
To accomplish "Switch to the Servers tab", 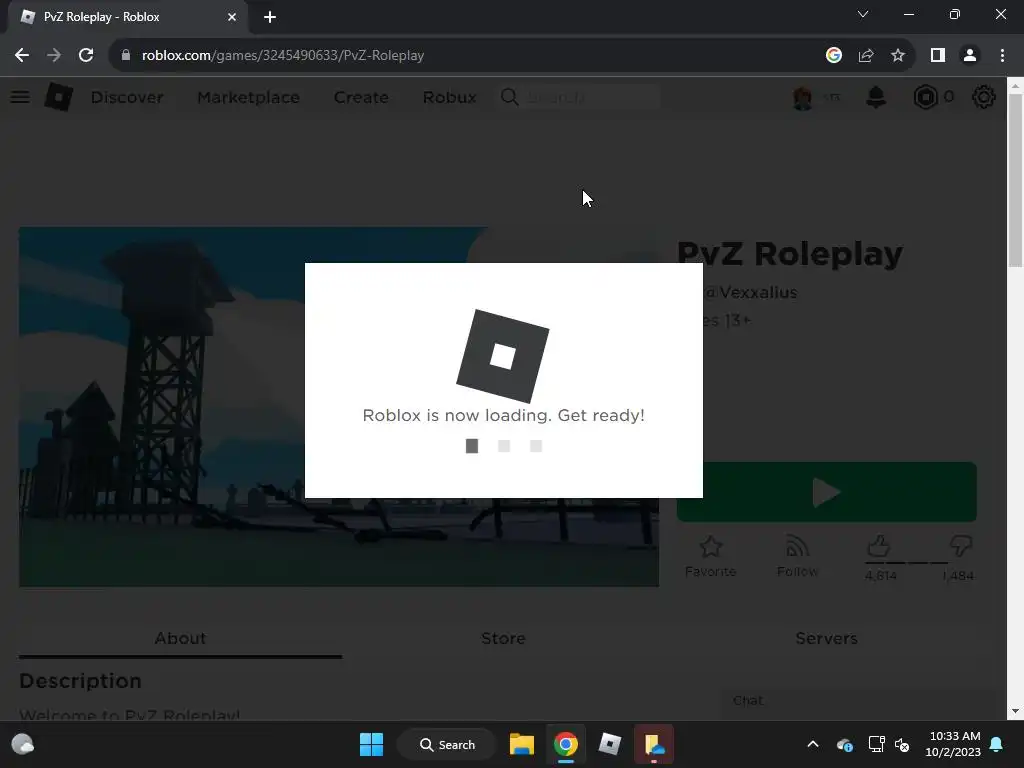I will (x=826, y=638).
